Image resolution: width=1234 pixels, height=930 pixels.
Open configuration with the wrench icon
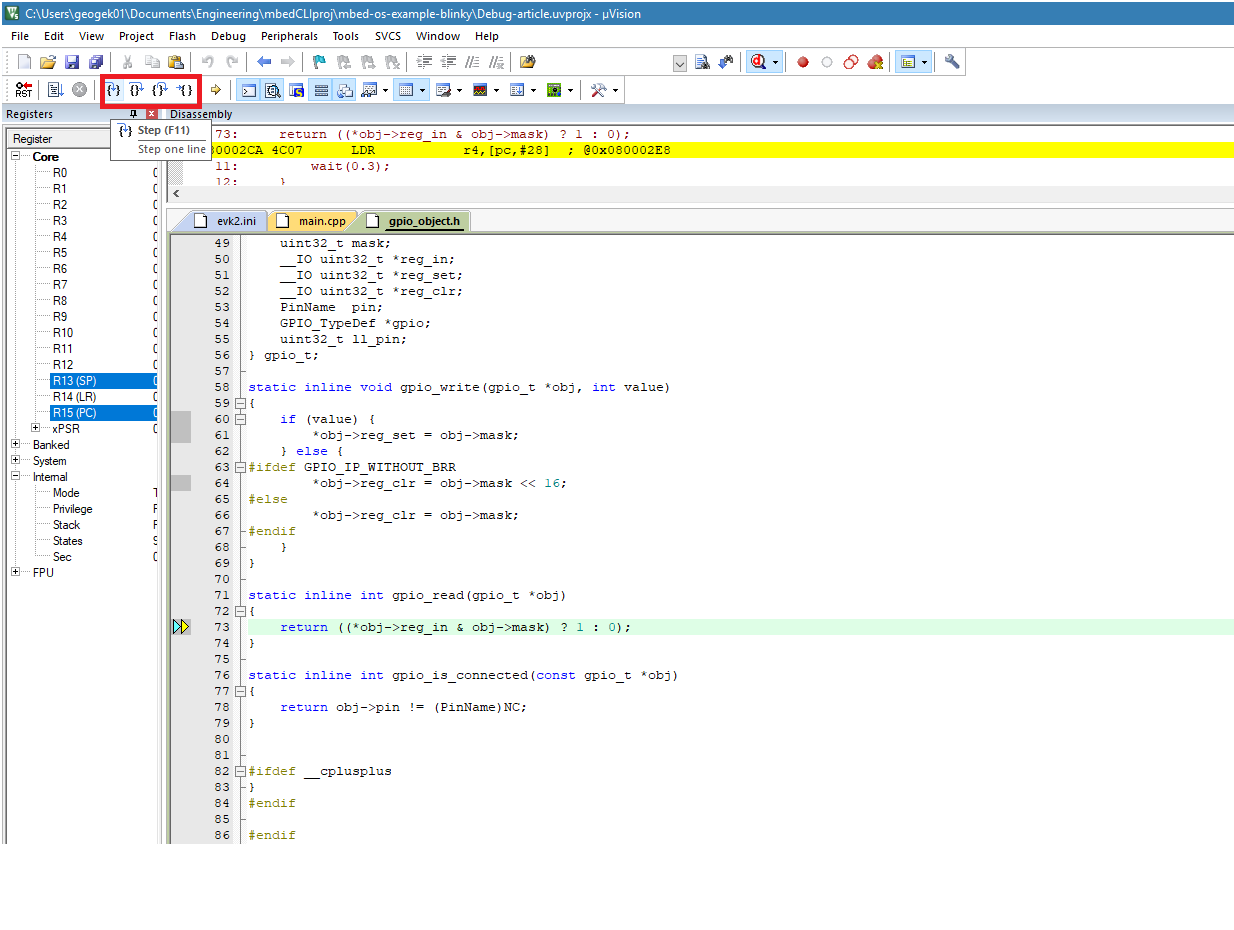tap(952, 62)
